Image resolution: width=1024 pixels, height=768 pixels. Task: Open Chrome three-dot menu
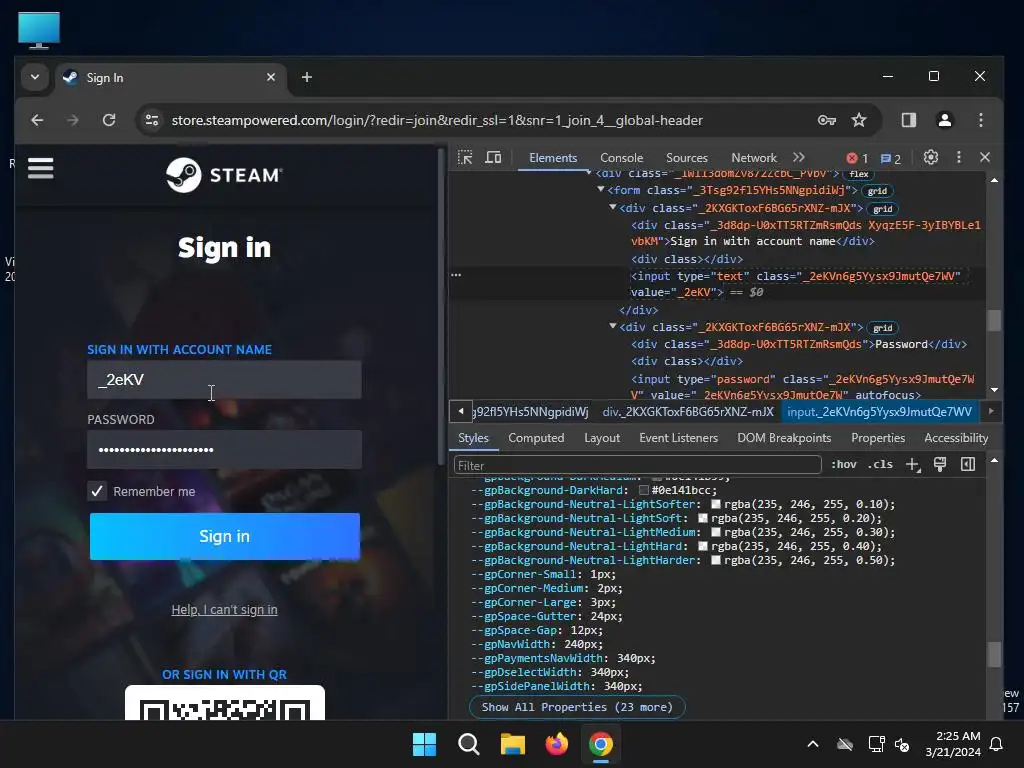[981, 120]
